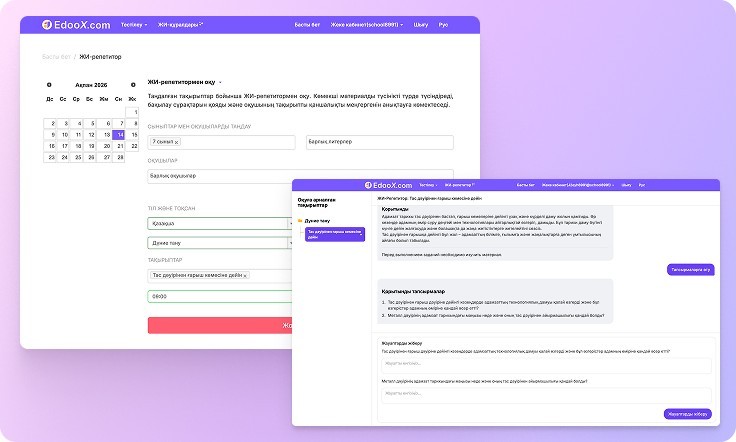Click the first answer text field in the chat window
The width and height of the screenshot is (736, 442).
coord(546,366)
